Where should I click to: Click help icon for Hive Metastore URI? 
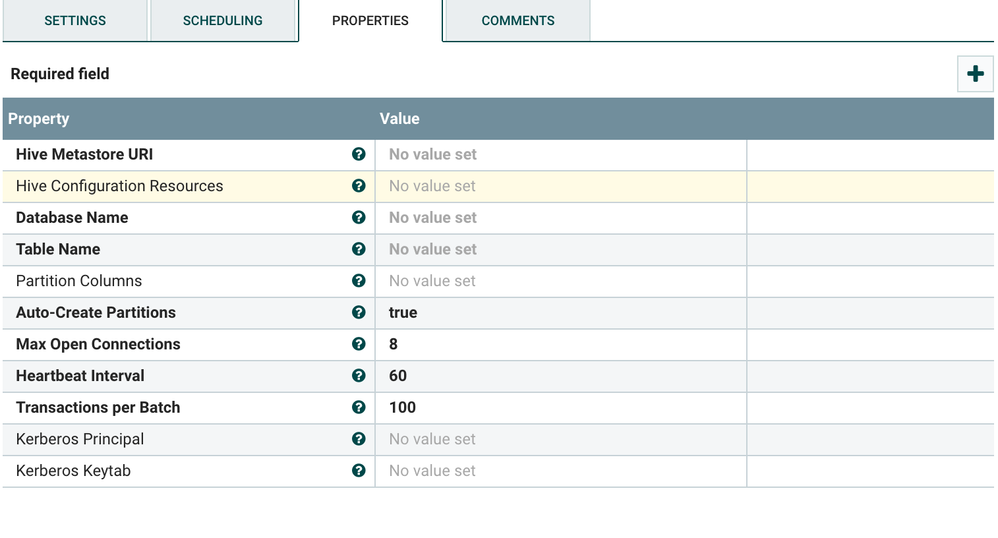(358, 154)
